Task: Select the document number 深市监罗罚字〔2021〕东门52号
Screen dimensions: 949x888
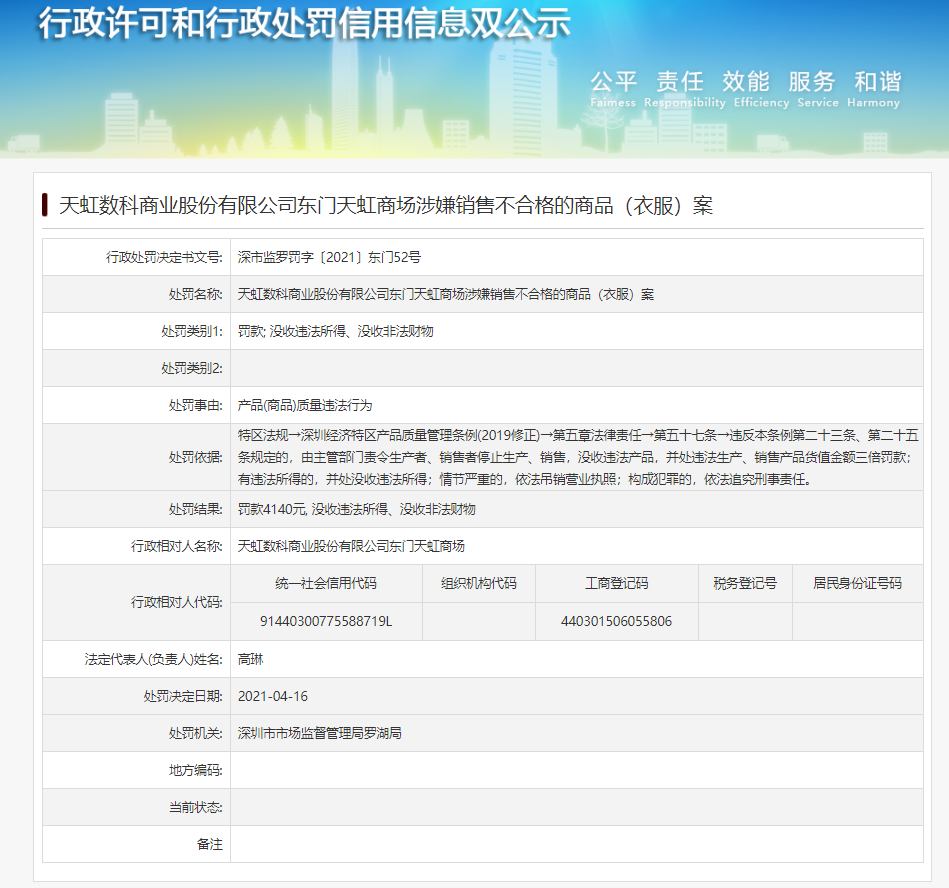Action: click(329, 257)
